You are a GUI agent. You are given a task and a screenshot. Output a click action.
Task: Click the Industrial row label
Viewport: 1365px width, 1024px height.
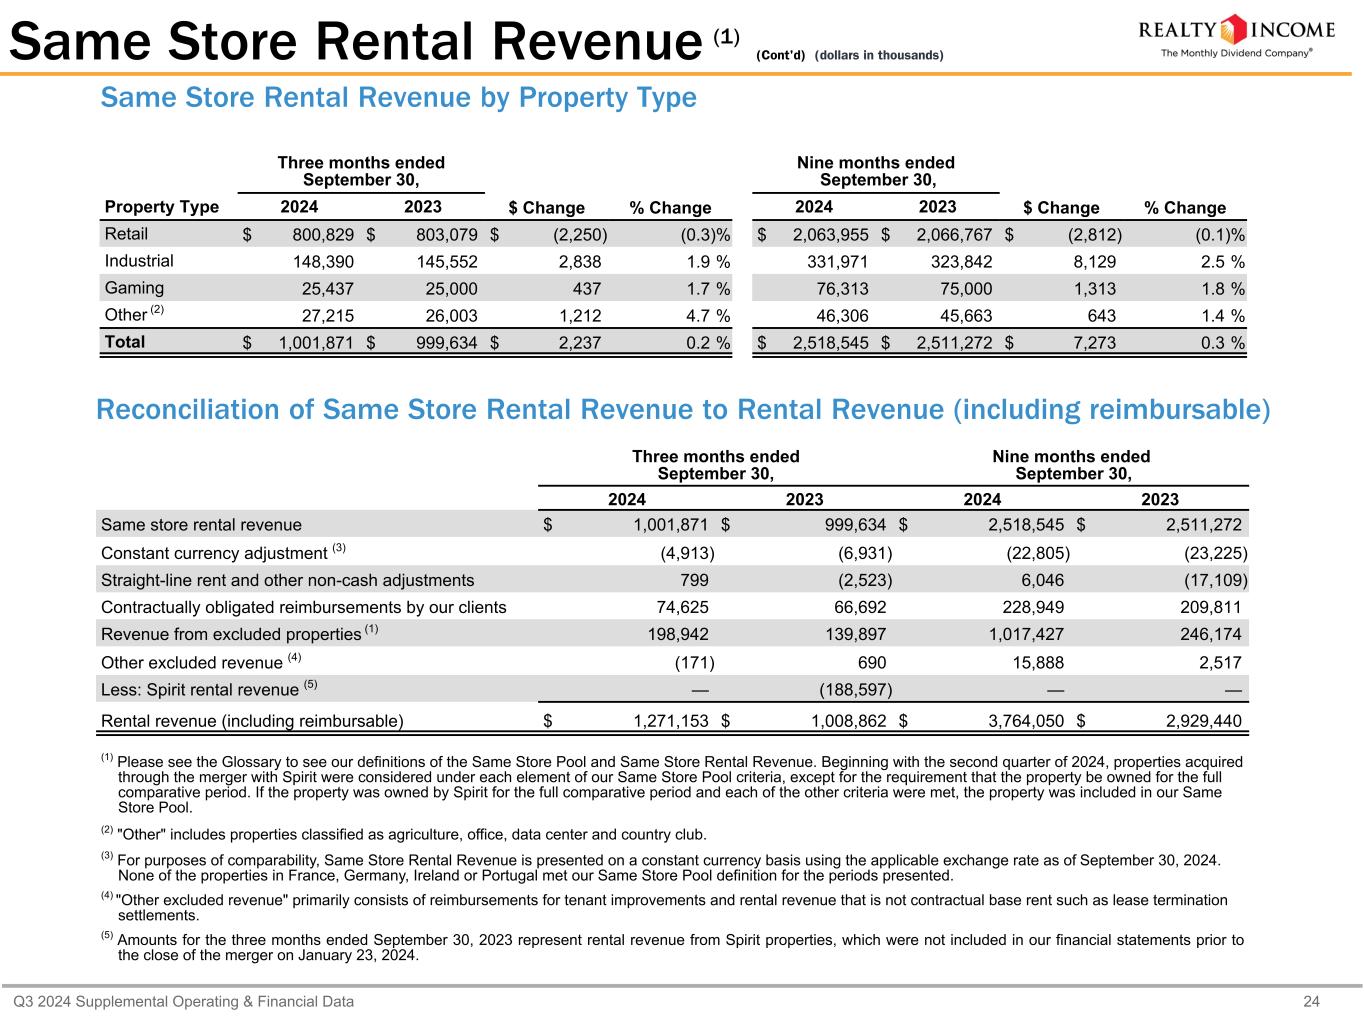tap(139, 261)
